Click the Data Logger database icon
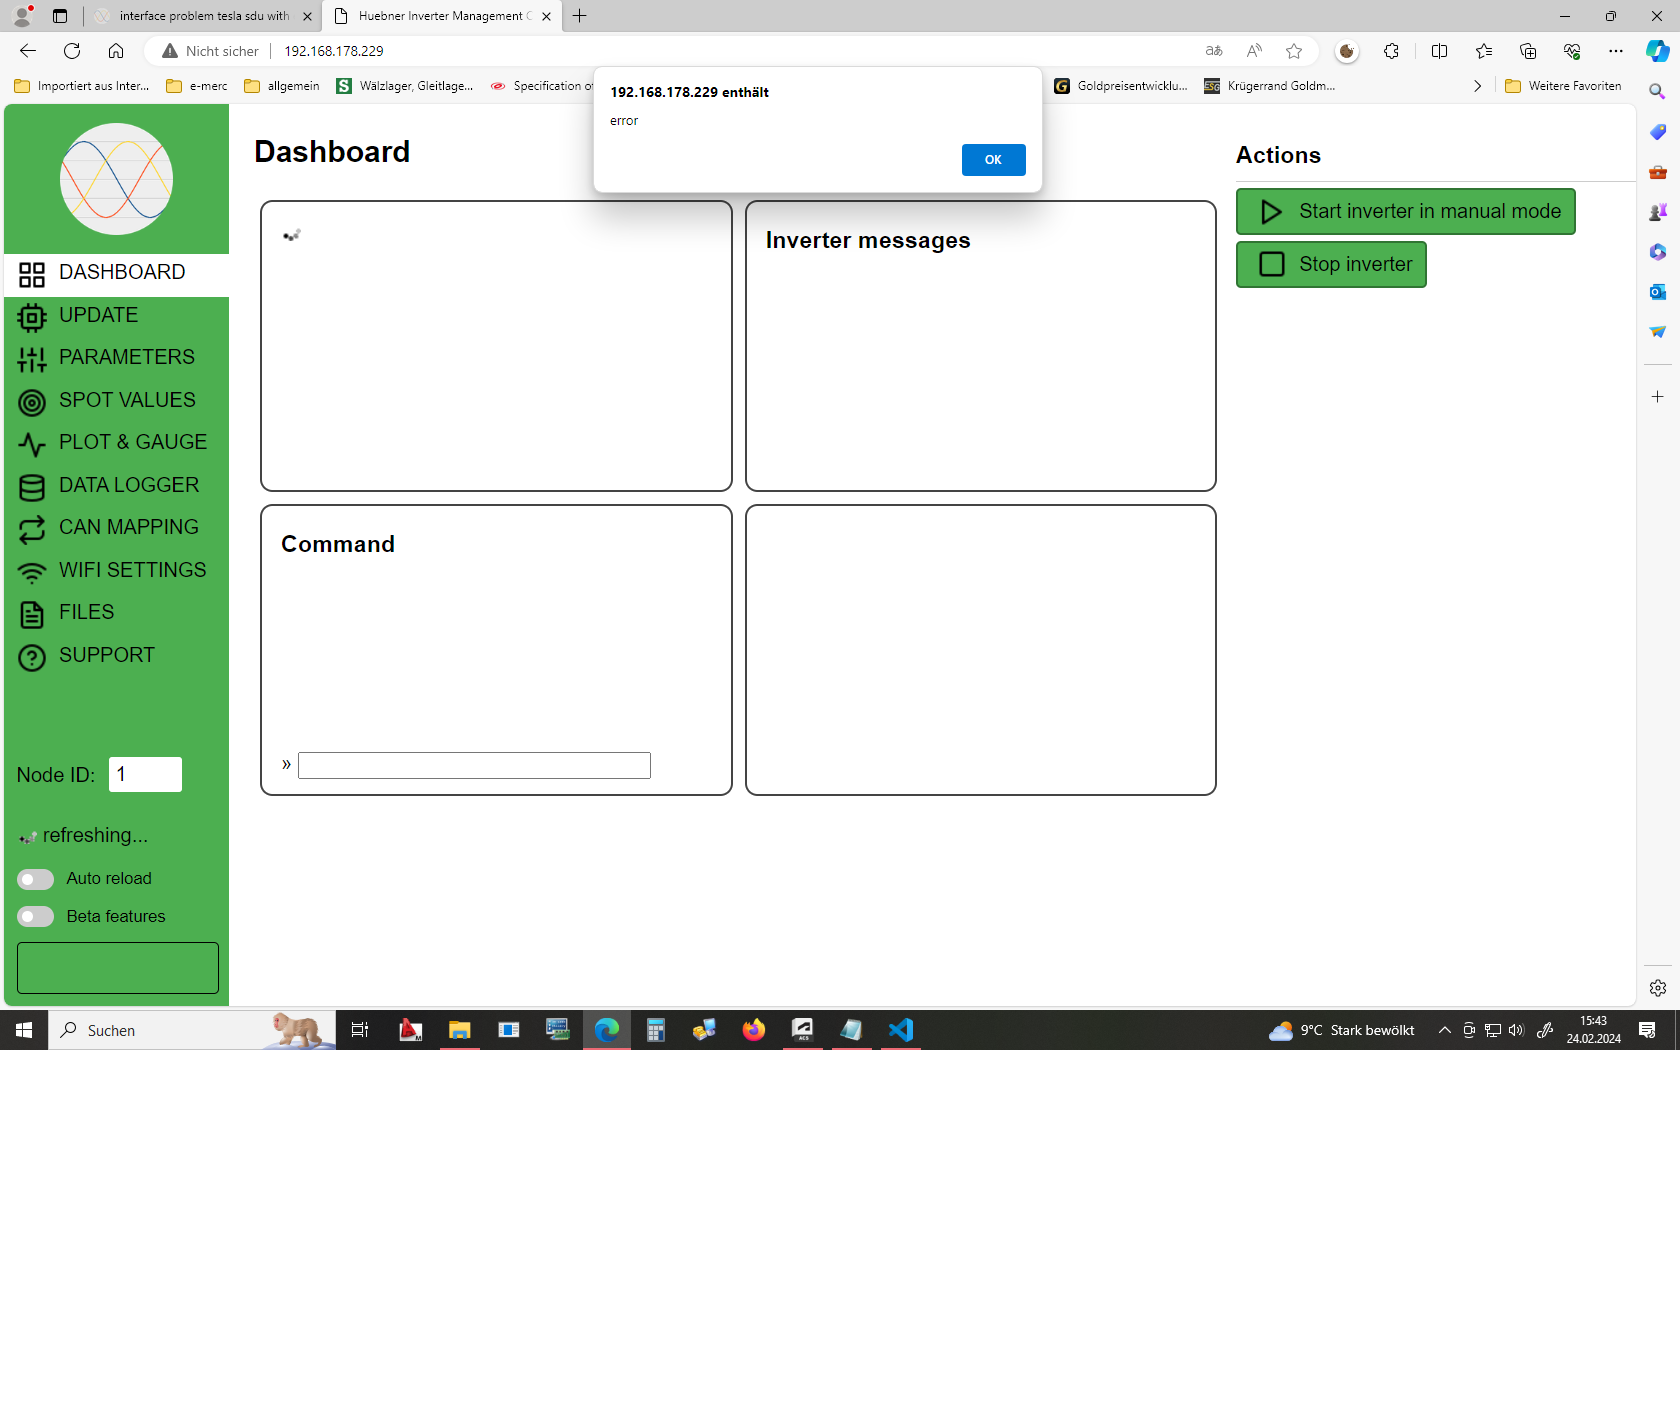 tap(32, 487)
